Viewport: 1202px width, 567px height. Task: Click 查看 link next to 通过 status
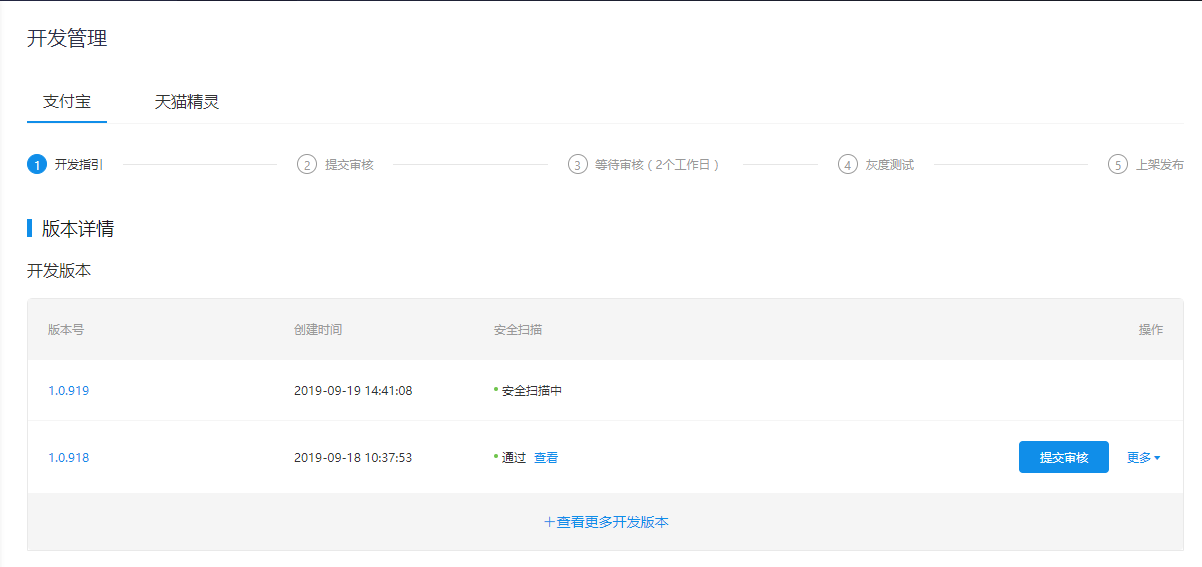coord(546,458)
